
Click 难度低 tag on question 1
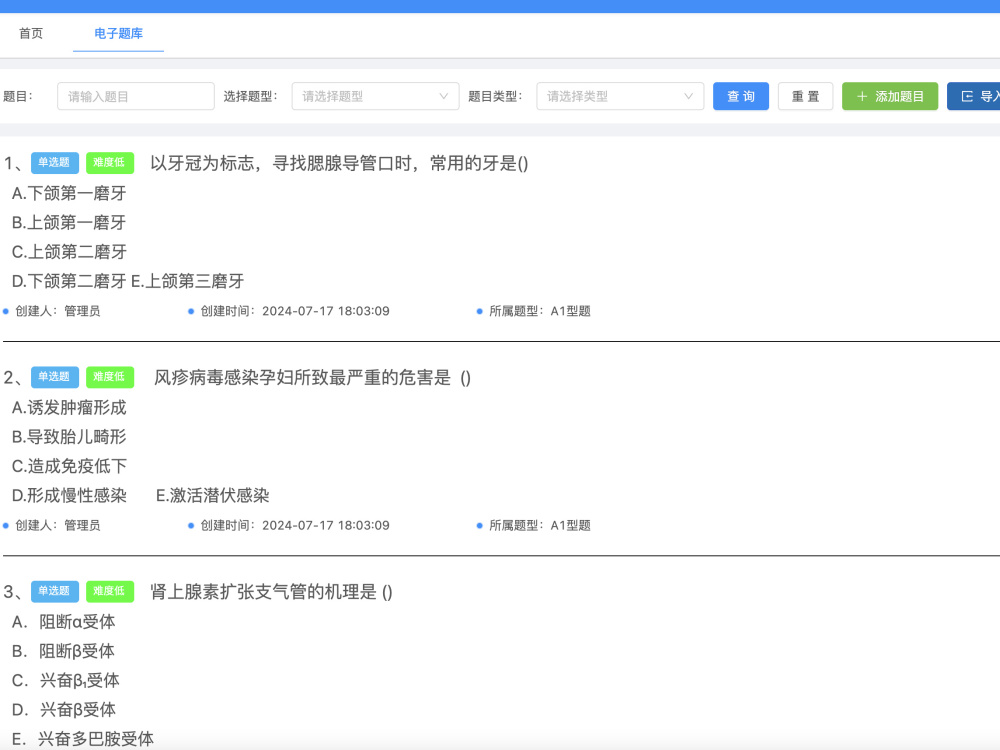[110, 163]
